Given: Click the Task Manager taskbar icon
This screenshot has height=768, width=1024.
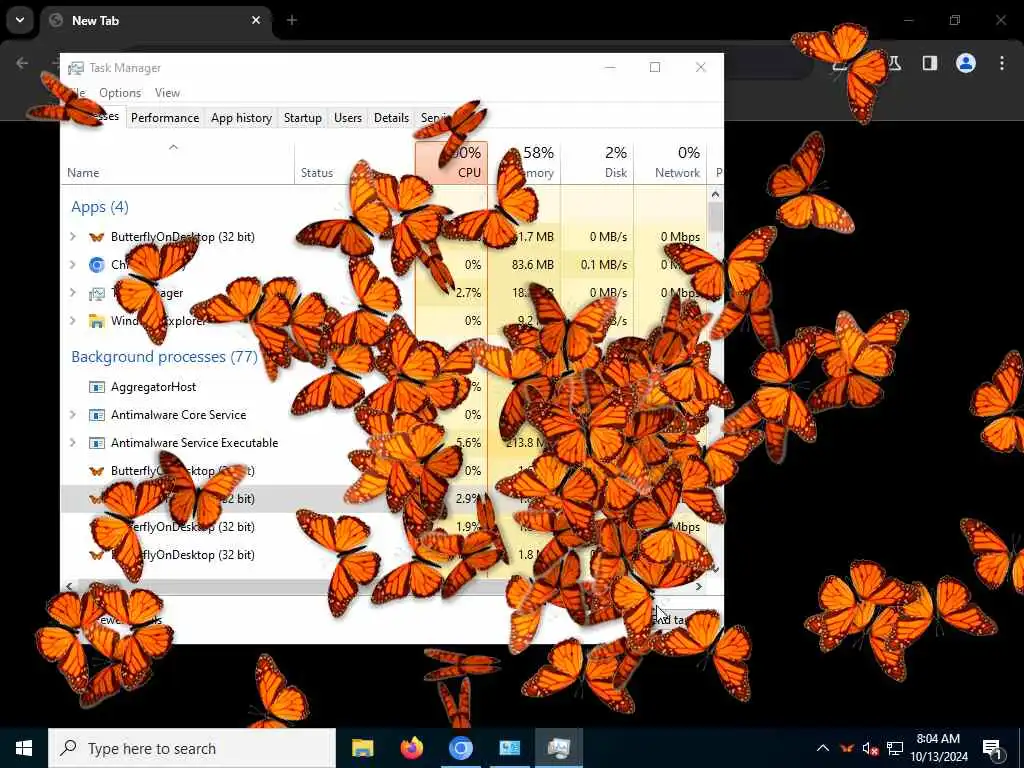Looking at the screenshot, I should point(559,748).
